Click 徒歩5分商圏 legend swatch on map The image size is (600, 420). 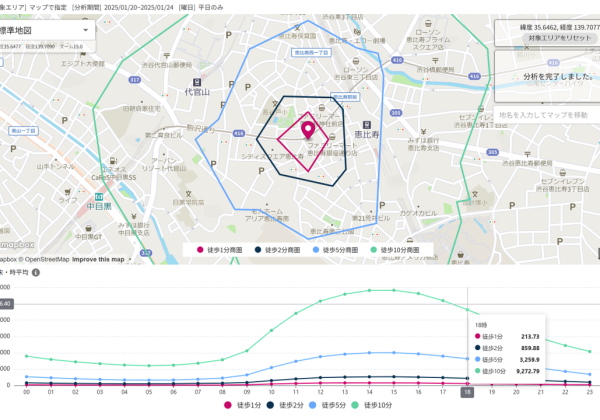coord(316,250)
